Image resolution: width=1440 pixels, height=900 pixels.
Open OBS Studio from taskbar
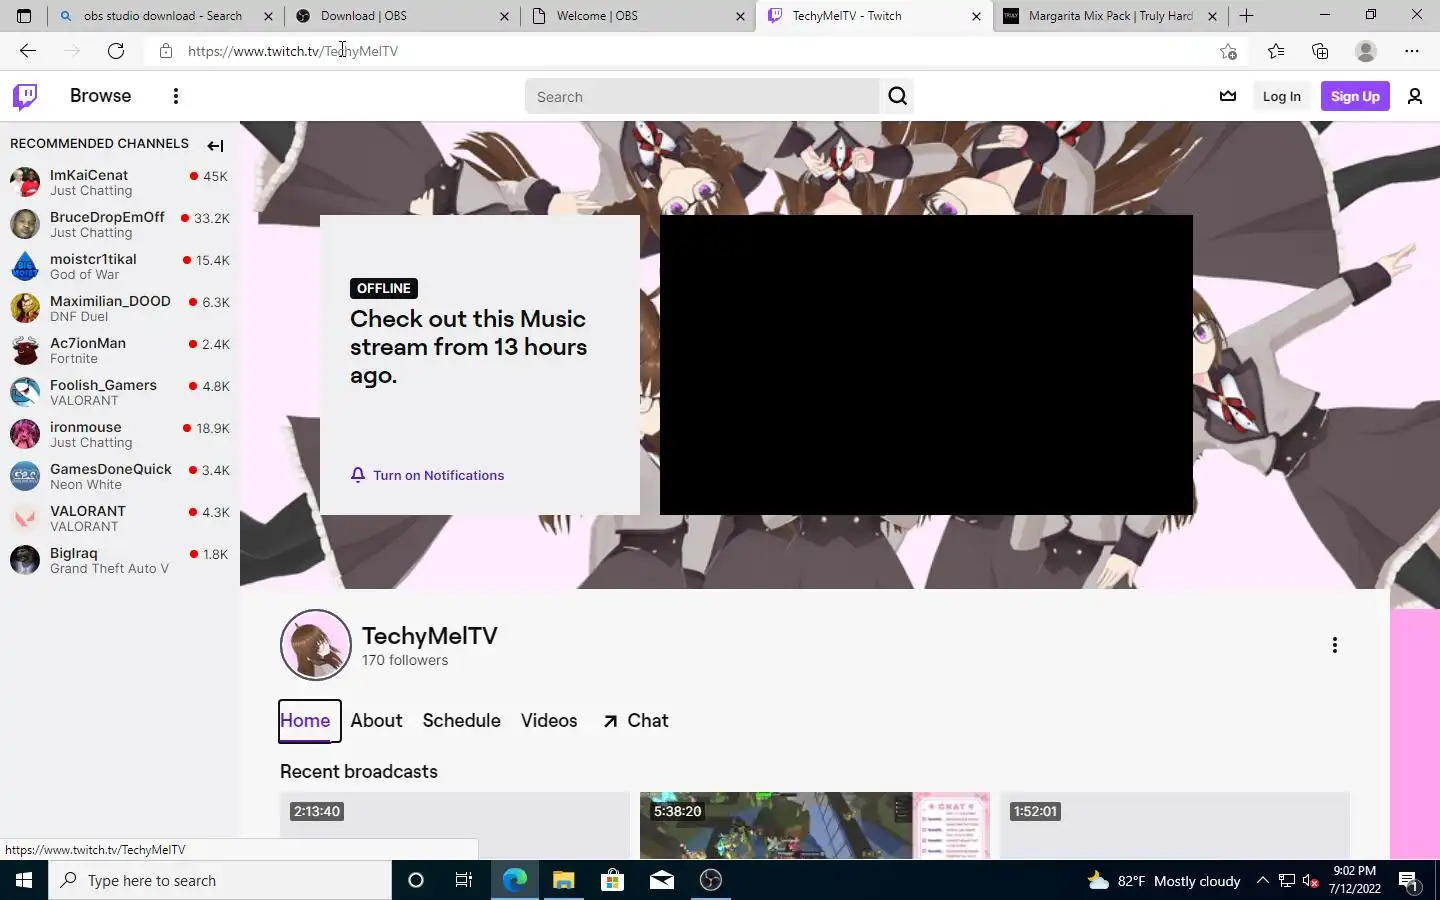711,880
